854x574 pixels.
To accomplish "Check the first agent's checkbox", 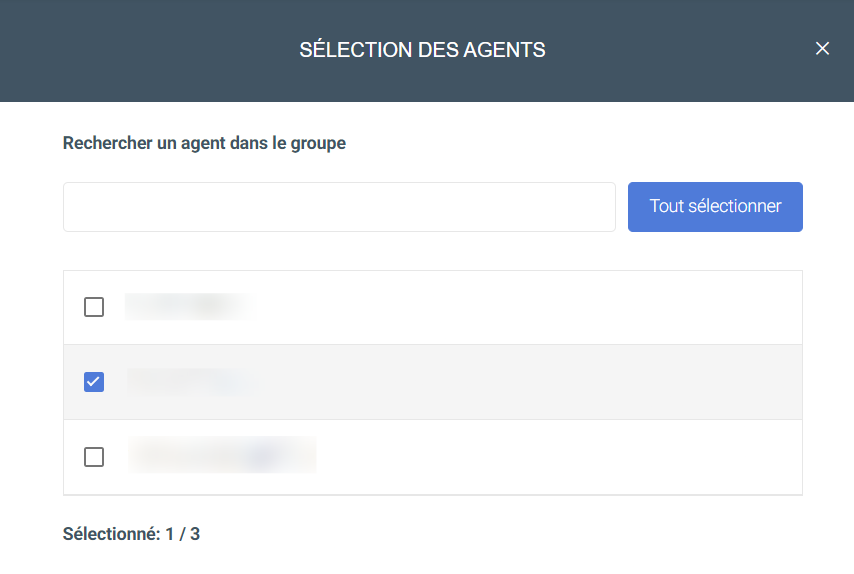I will (94, 307).
